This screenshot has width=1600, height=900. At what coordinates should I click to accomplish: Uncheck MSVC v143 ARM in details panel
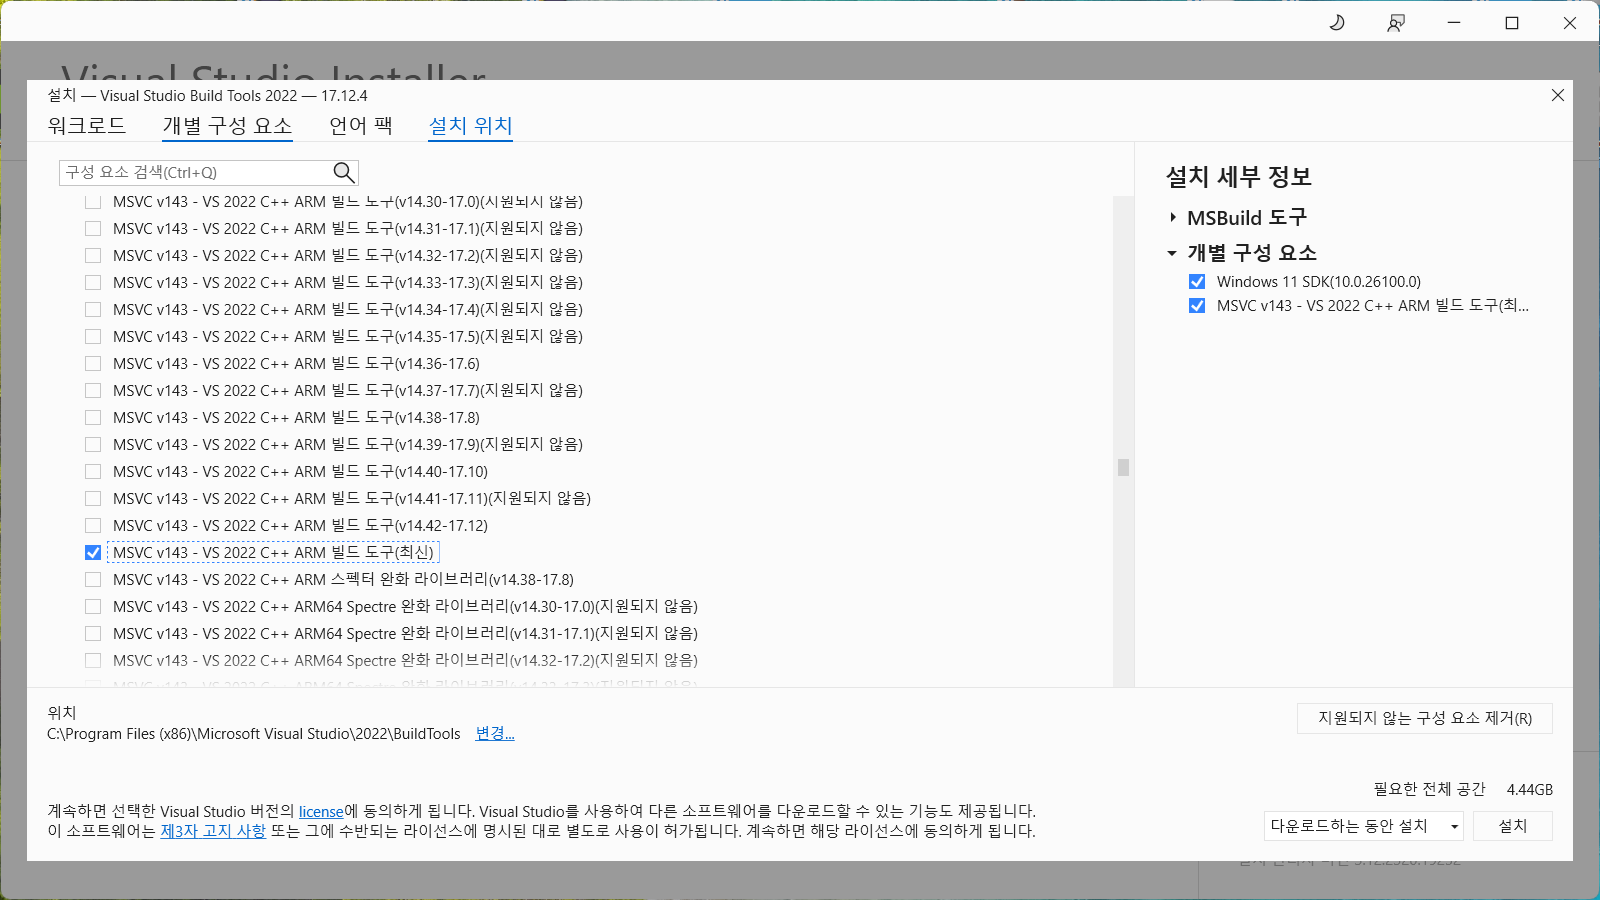pos(1197,306)
